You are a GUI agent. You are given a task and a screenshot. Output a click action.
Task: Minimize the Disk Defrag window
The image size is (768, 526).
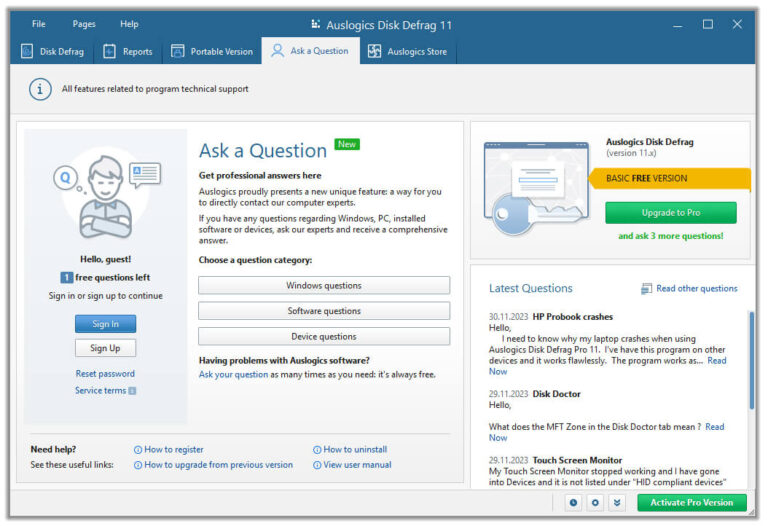677,24
